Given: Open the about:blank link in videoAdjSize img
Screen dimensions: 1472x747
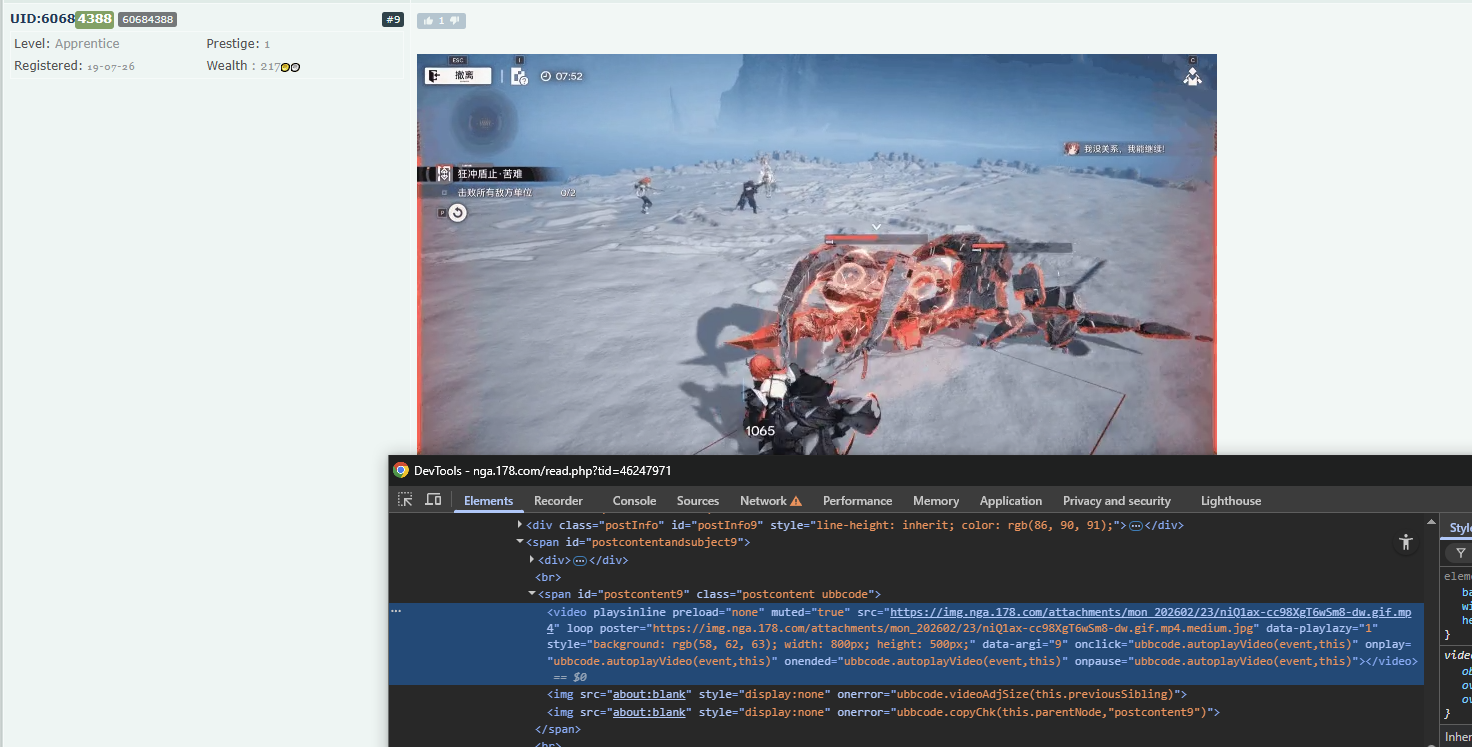Looking at the screenshot, I should point(649,694).
